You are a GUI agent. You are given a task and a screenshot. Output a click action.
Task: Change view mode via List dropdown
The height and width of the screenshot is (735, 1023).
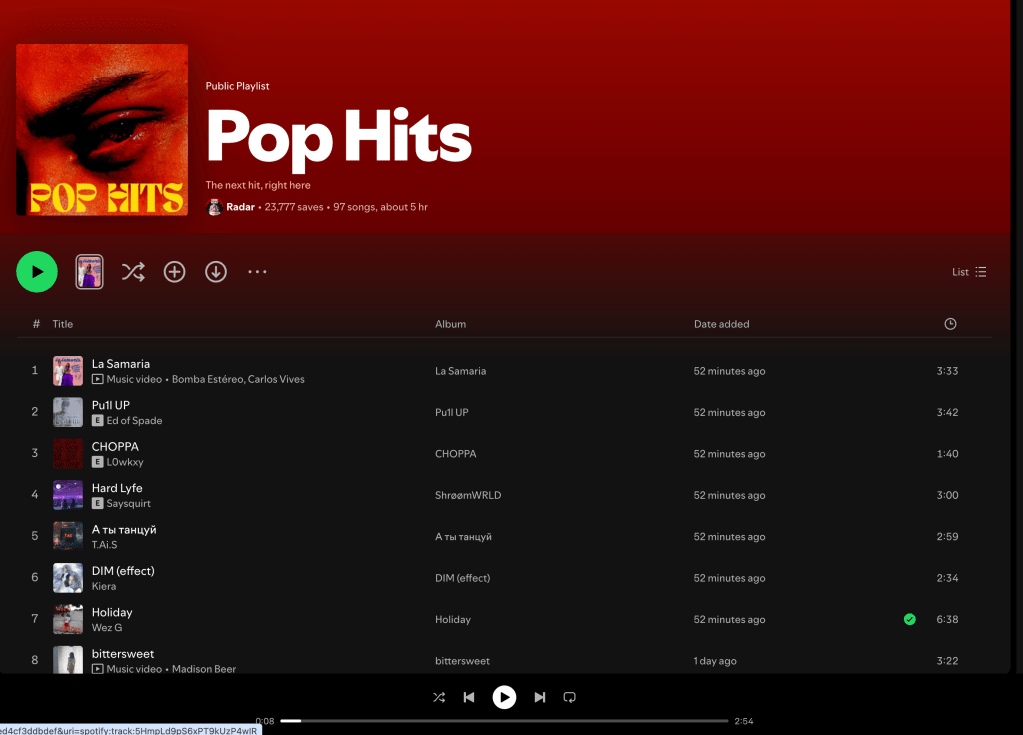970,272
